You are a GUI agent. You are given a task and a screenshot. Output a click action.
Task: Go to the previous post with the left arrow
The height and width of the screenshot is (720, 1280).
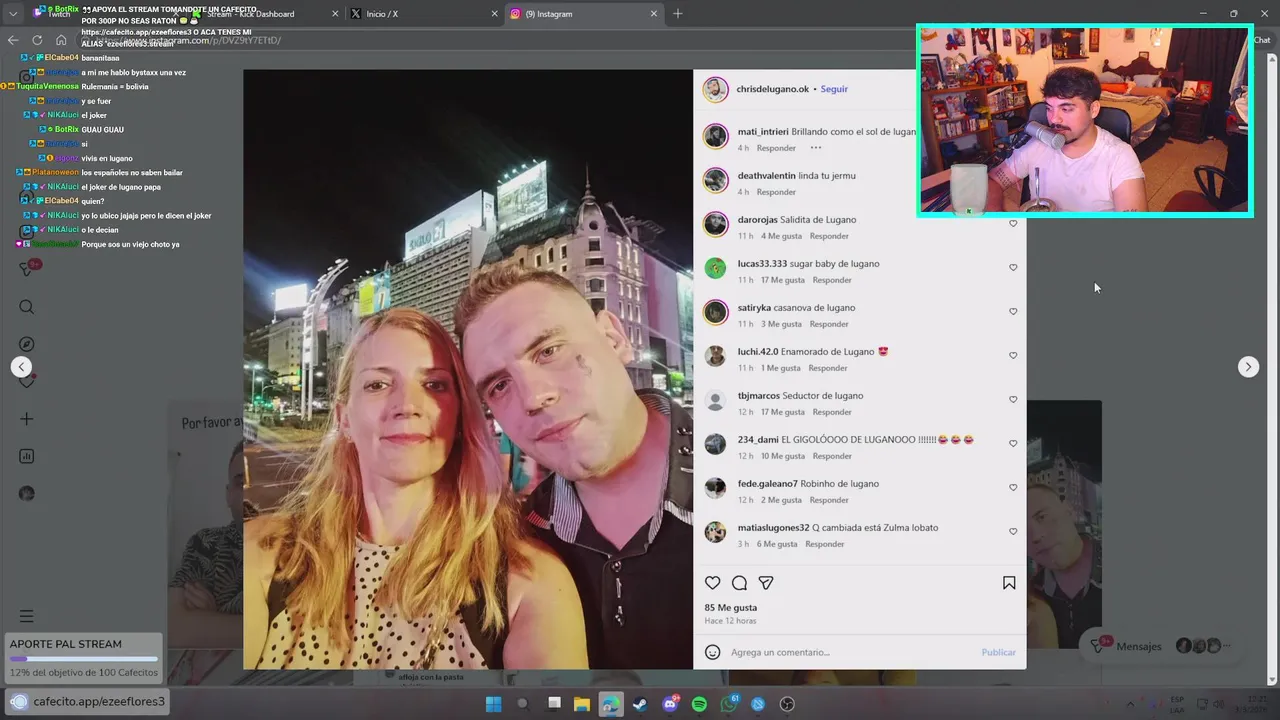21,367
